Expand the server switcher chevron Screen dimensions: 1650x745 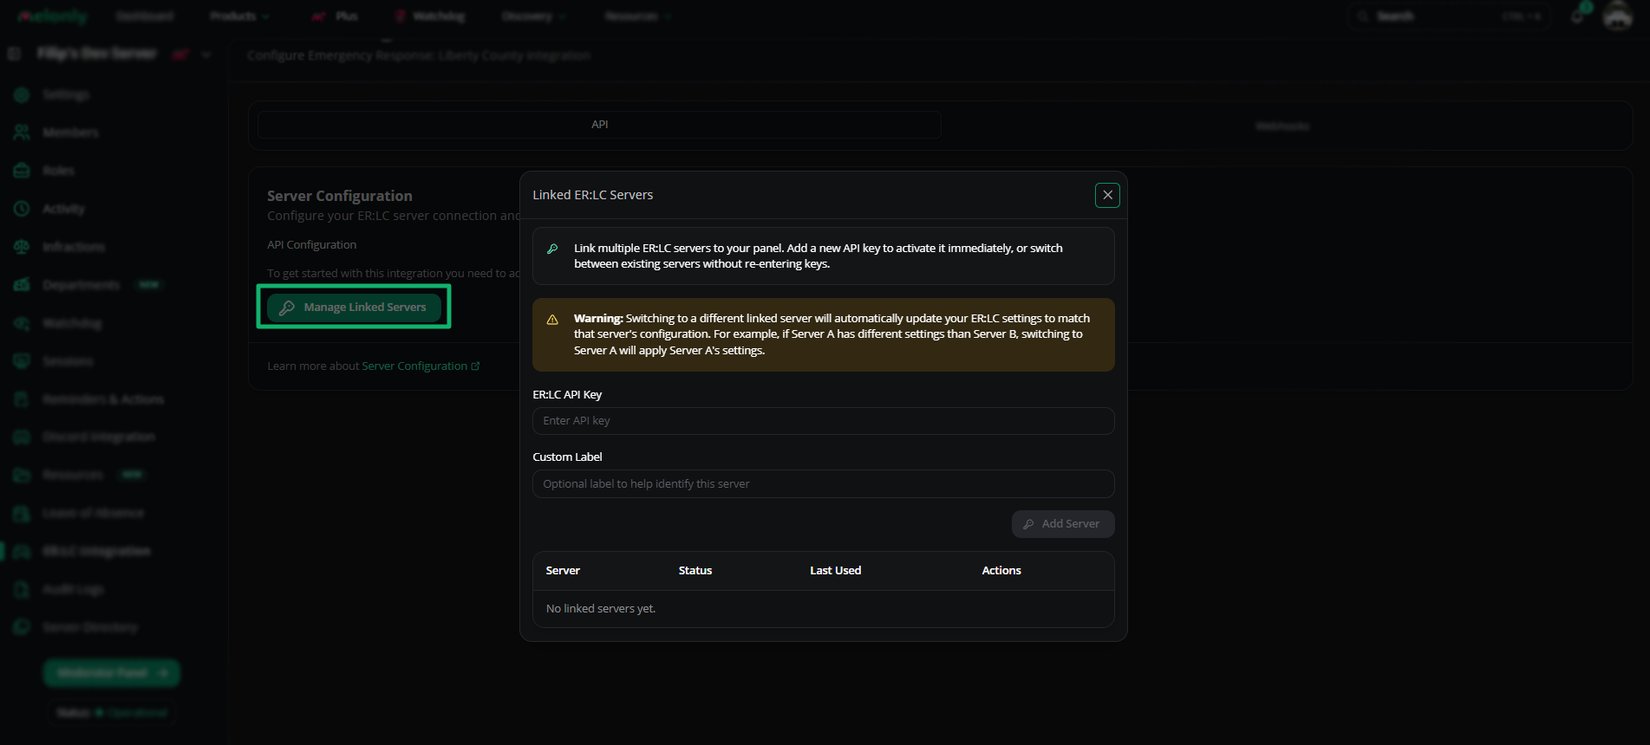tap(206, 54)
